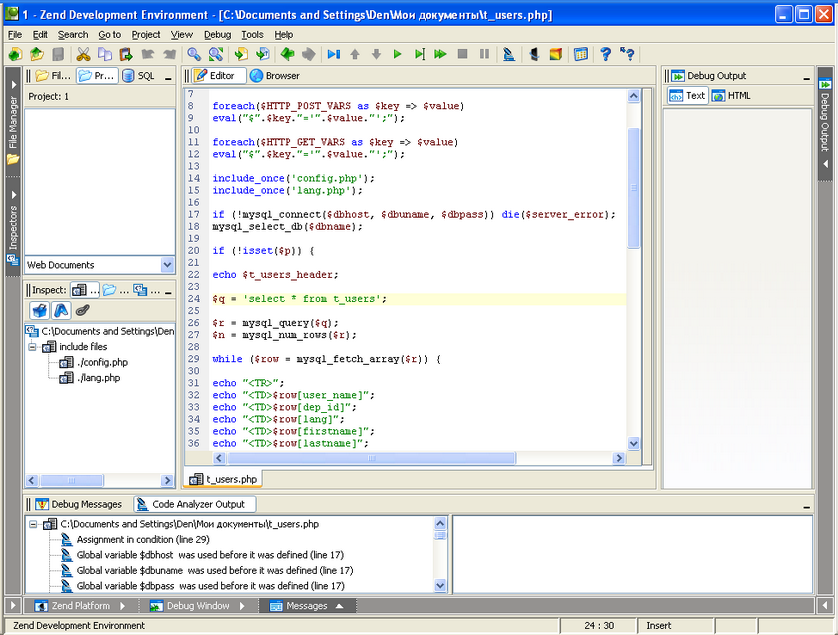Switch to the SQL tab
The image size is (838, 635).
[x=138, y=76]
